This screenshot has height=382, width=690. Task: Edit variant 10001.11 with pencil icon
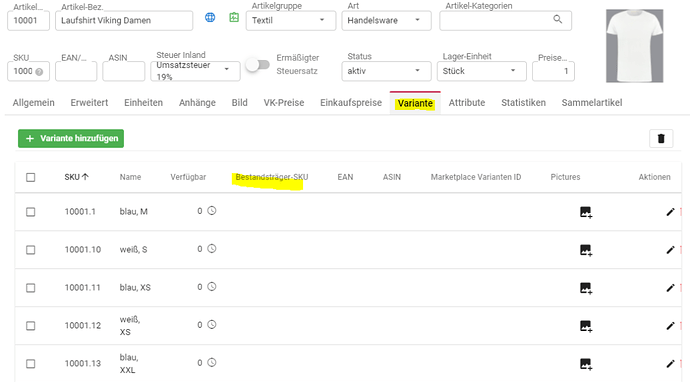click(x=670, y=288)
